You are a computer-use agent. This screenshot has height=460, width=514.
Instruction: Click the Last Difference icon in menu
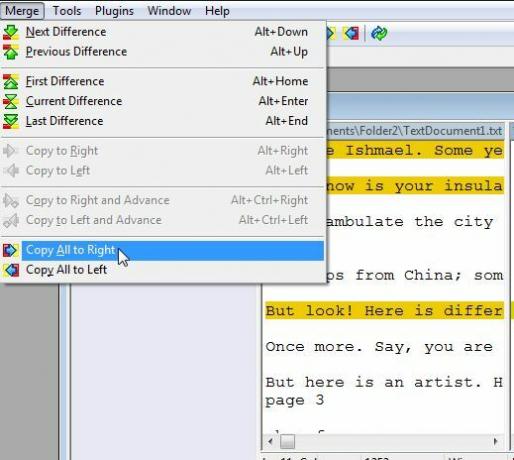[x=11, y=121]
